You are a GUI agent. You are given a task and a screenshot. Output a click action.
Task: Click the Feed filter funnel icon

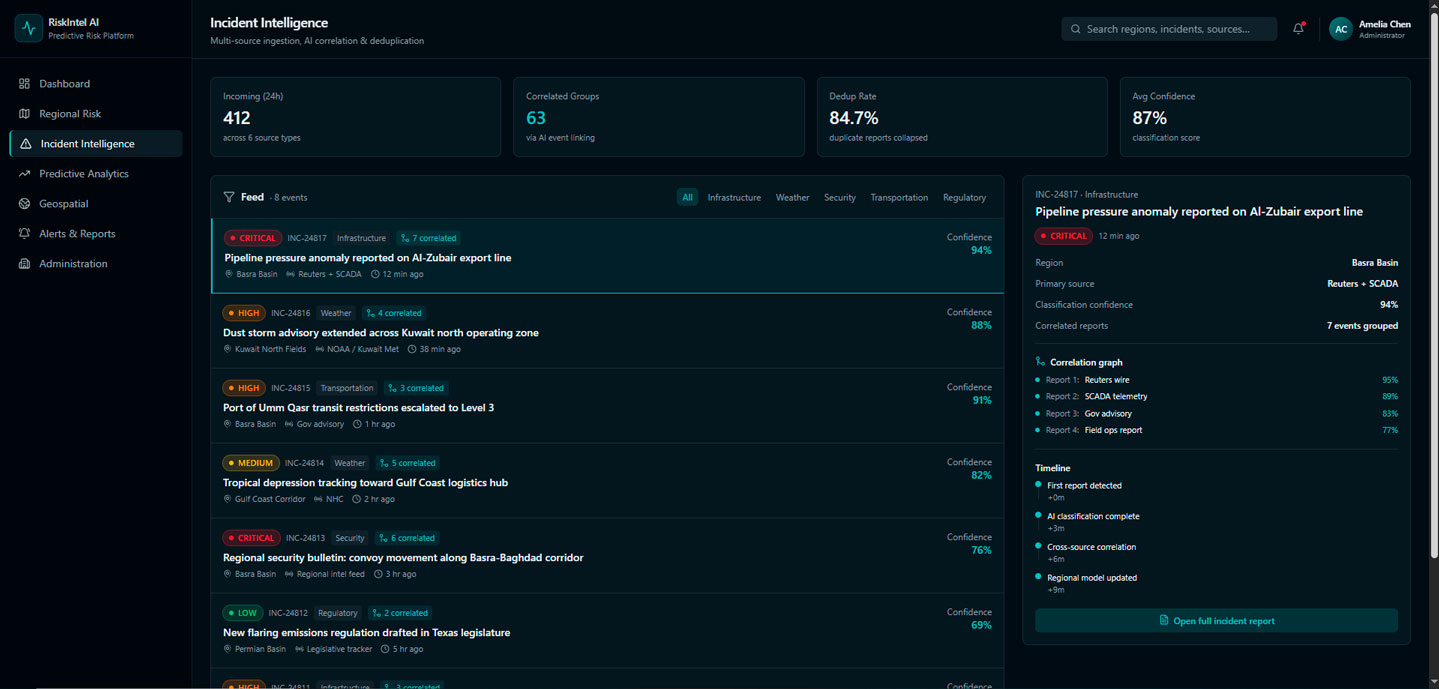229,197
